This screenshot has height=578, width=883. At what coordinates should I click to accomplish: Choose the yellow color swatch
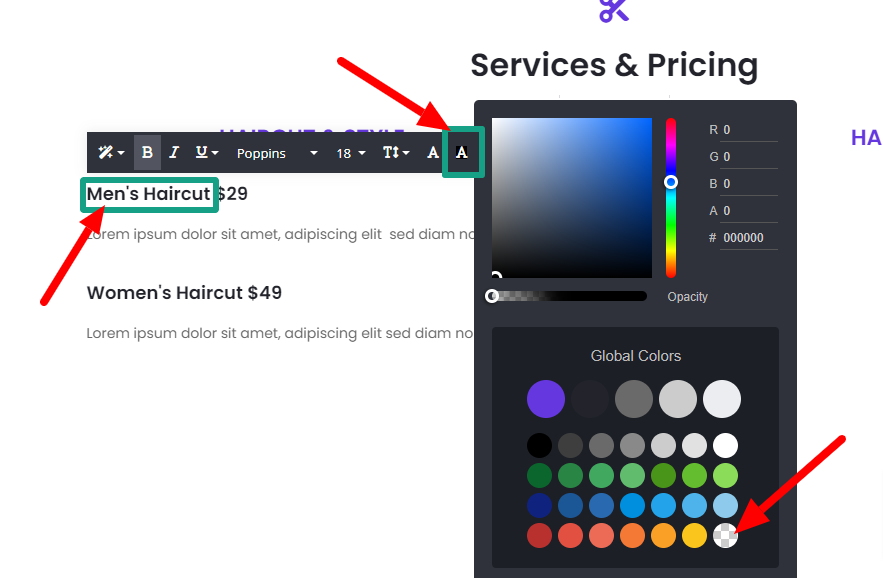click(x=694, y=536)
